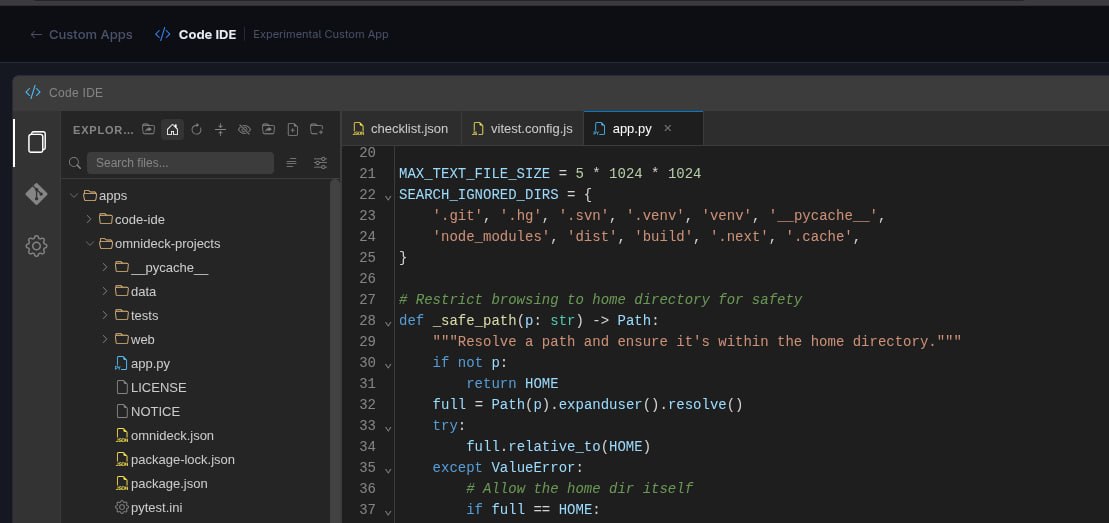Viewport: 1109px width, 523px height.
Task: Click the vitest.config.js tab file icon
Action: coord(478,129)
